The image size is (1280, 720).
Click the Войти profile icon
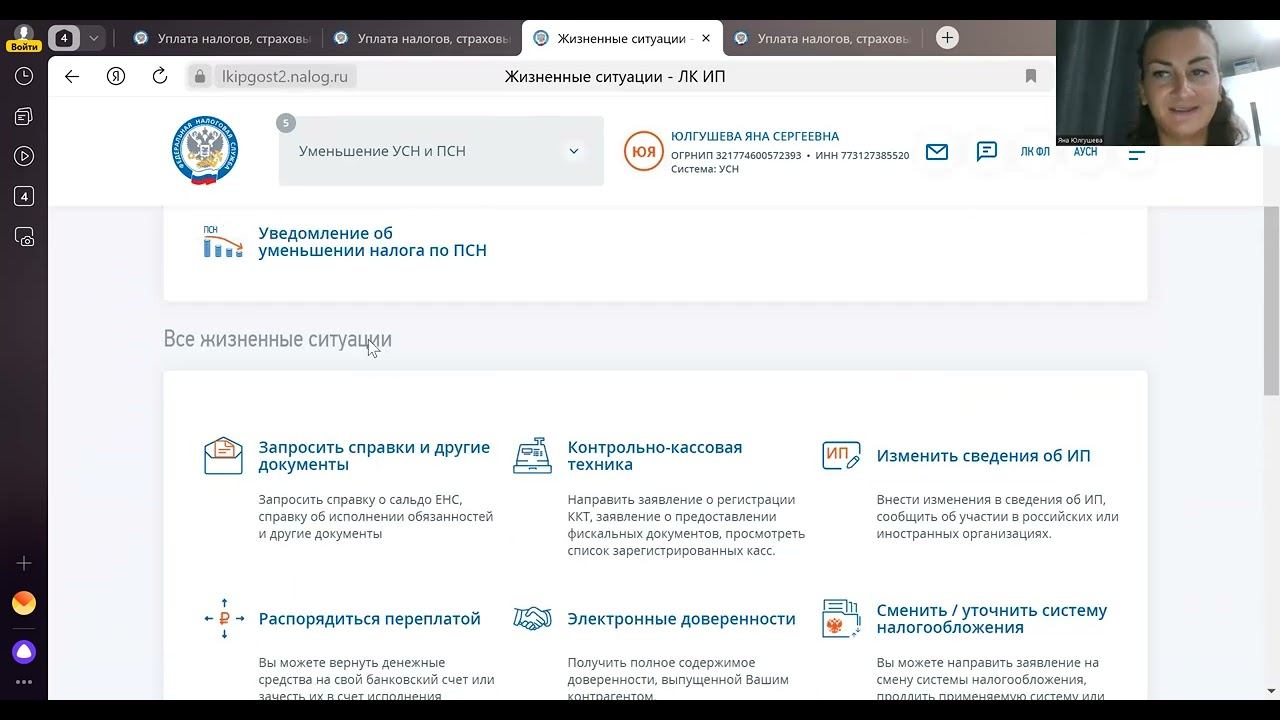click(24, 39)
